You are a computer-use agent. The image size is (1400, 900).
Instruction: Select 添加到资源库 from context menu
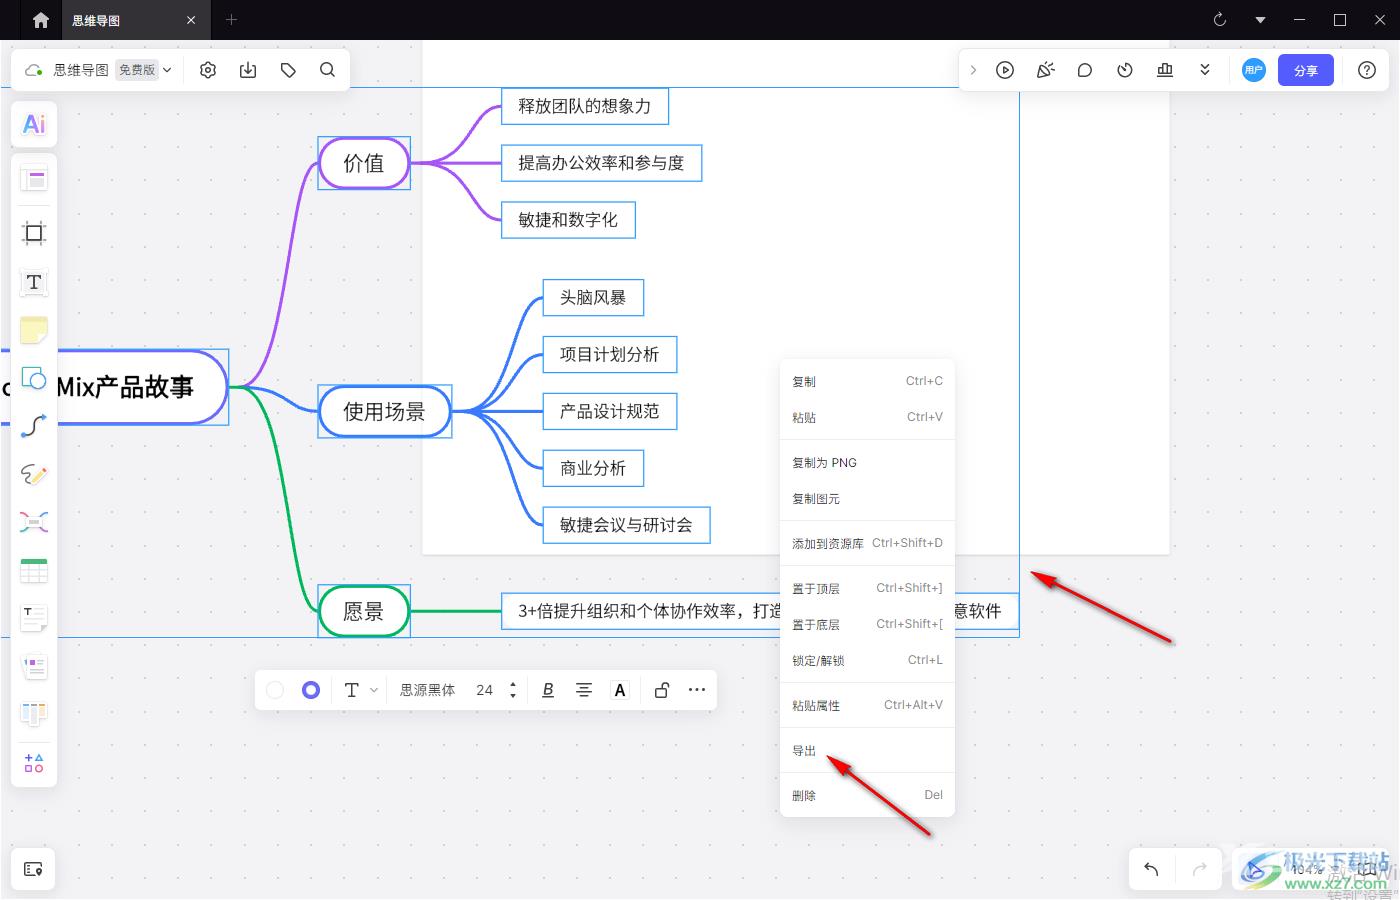click(867, 543)
